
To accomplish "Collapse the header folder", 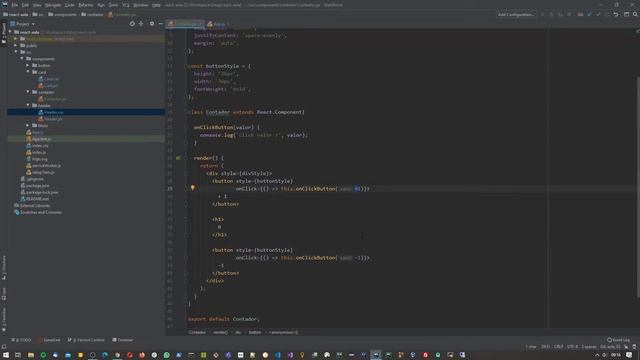I will [28, 105].
